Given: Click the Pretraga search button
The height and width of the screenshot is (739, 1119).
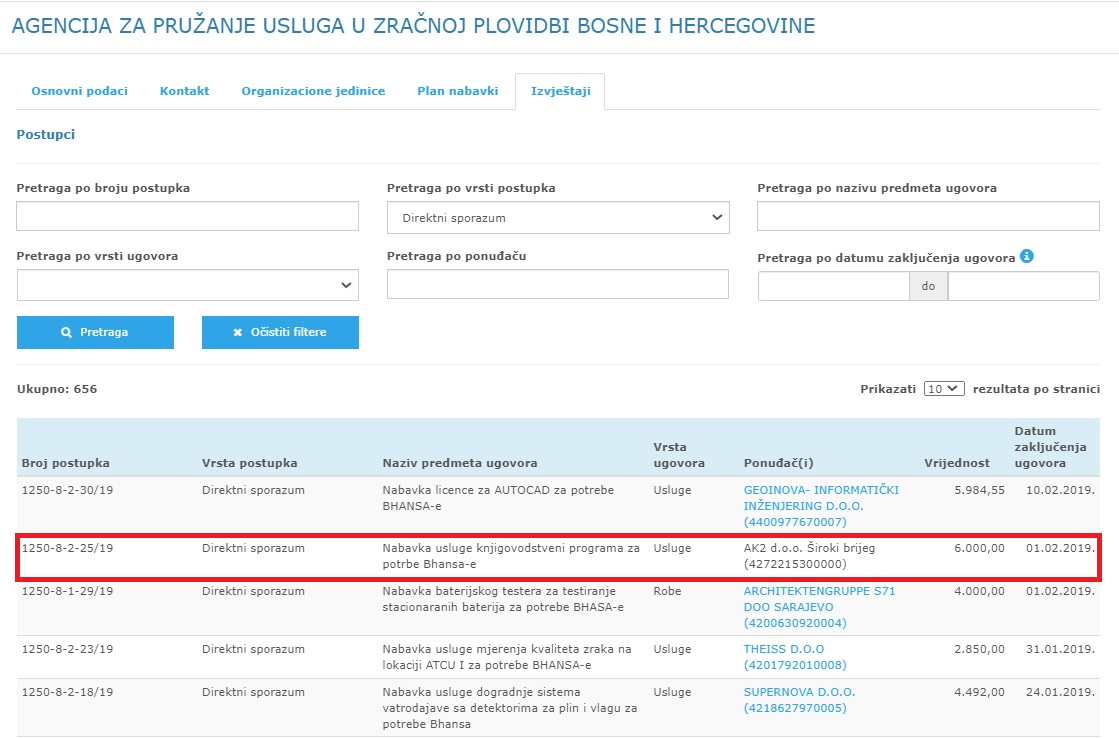Looking at the screenshot, I should point(95,332).
